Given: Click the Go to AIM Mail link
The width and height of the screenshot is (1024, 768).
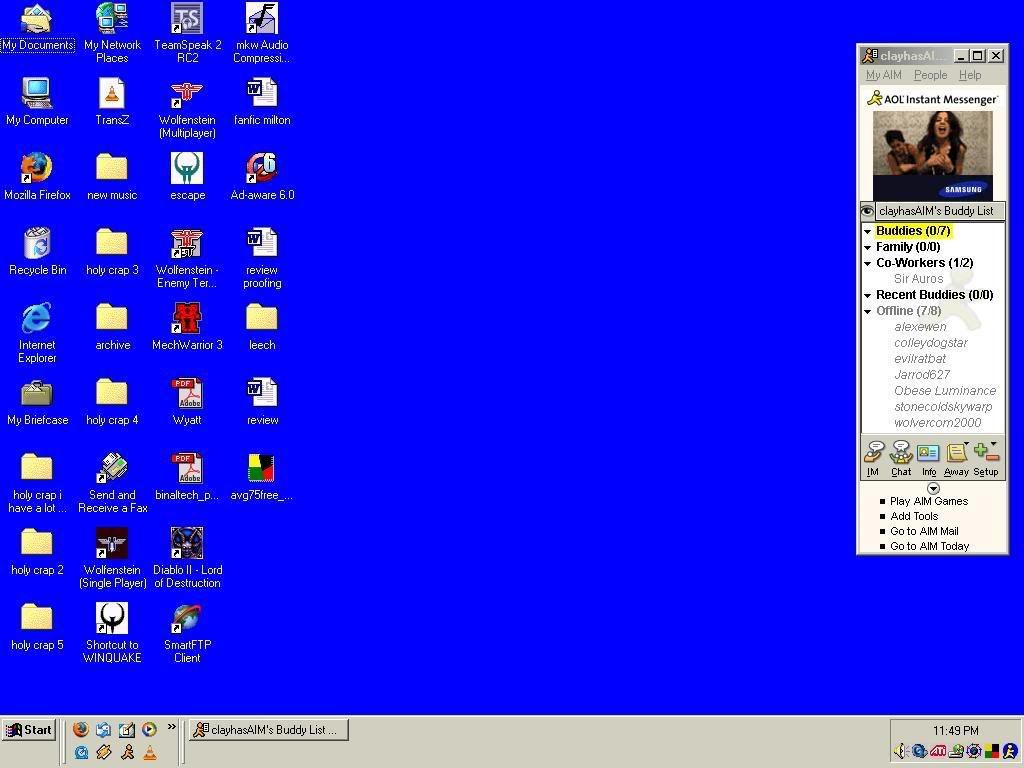Looking at the screenshot, I should [x=924, y=531].
